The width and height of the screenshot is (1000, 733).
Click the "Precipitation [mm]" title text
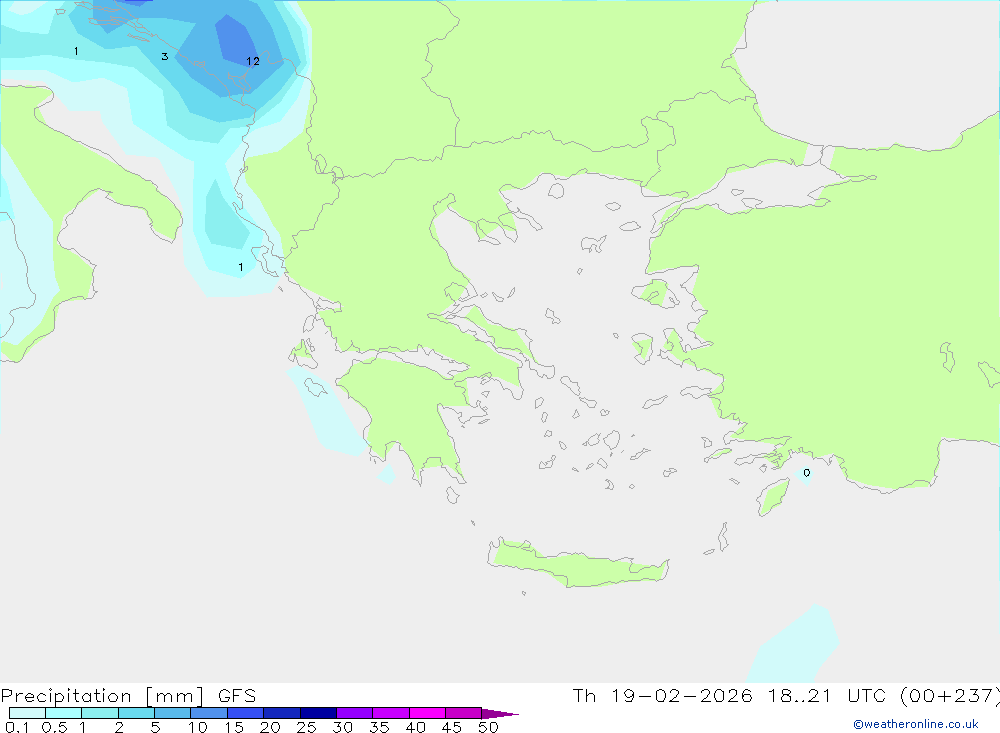103,696
